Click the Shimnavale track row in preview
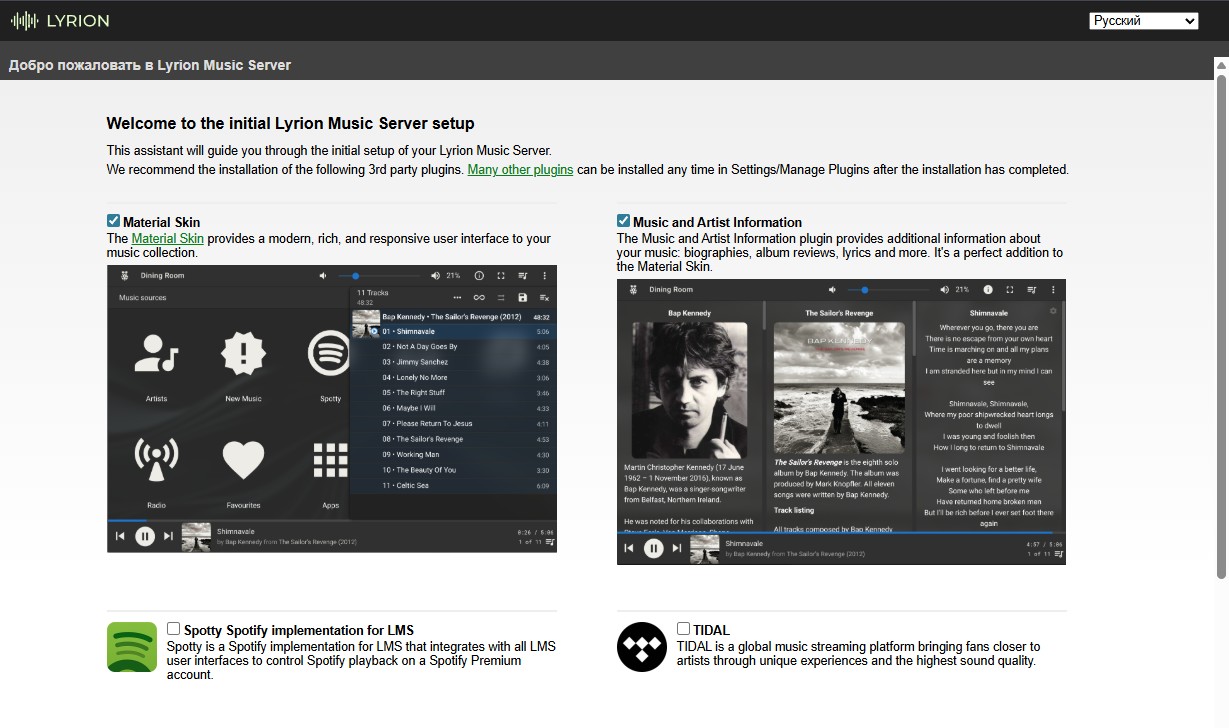The width and height of the screenshot is (1229, 728). point(450,331)
